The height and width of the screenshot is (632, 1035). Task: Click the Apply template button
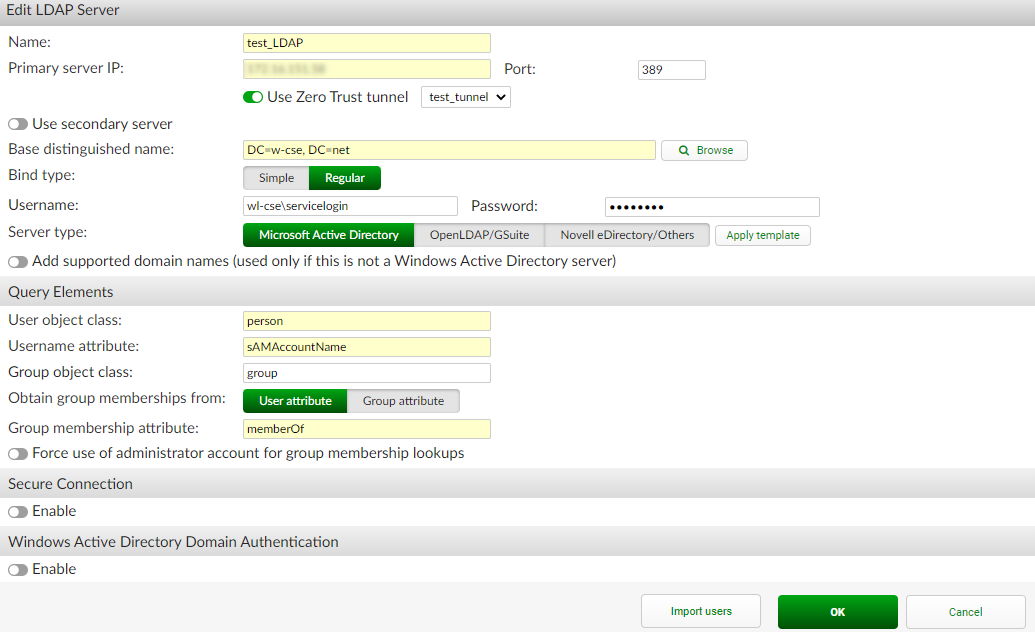pos(762,235)
